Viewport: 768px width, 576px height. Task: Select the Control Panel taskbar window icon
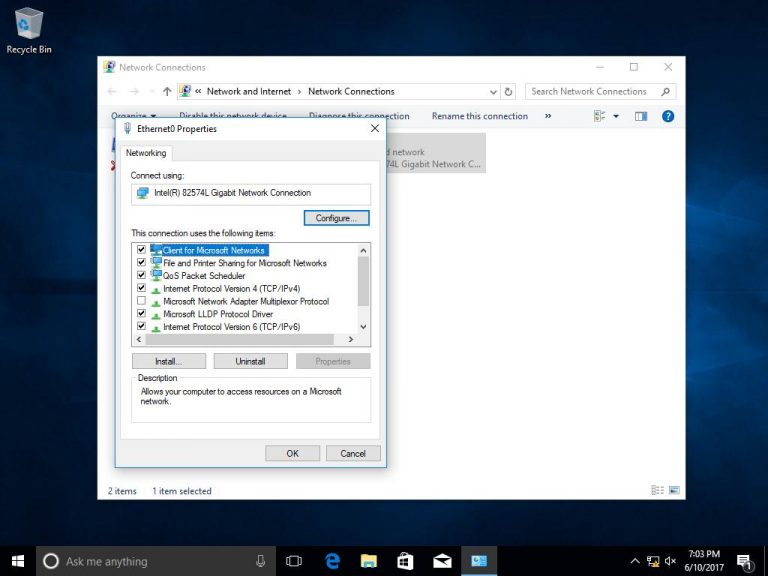click(479, 561)
